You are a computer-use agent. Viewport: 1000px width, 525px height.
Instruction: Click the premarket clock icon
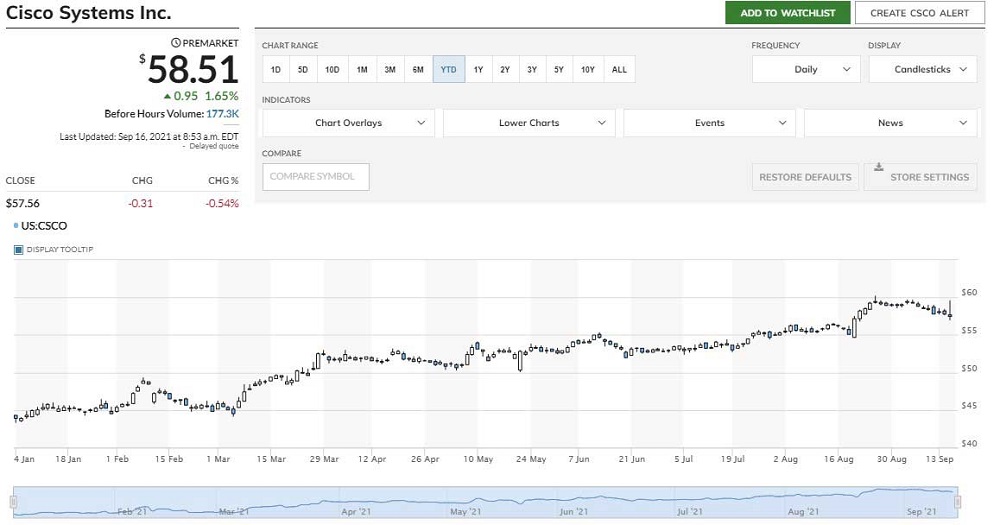[x=176, y=43]
